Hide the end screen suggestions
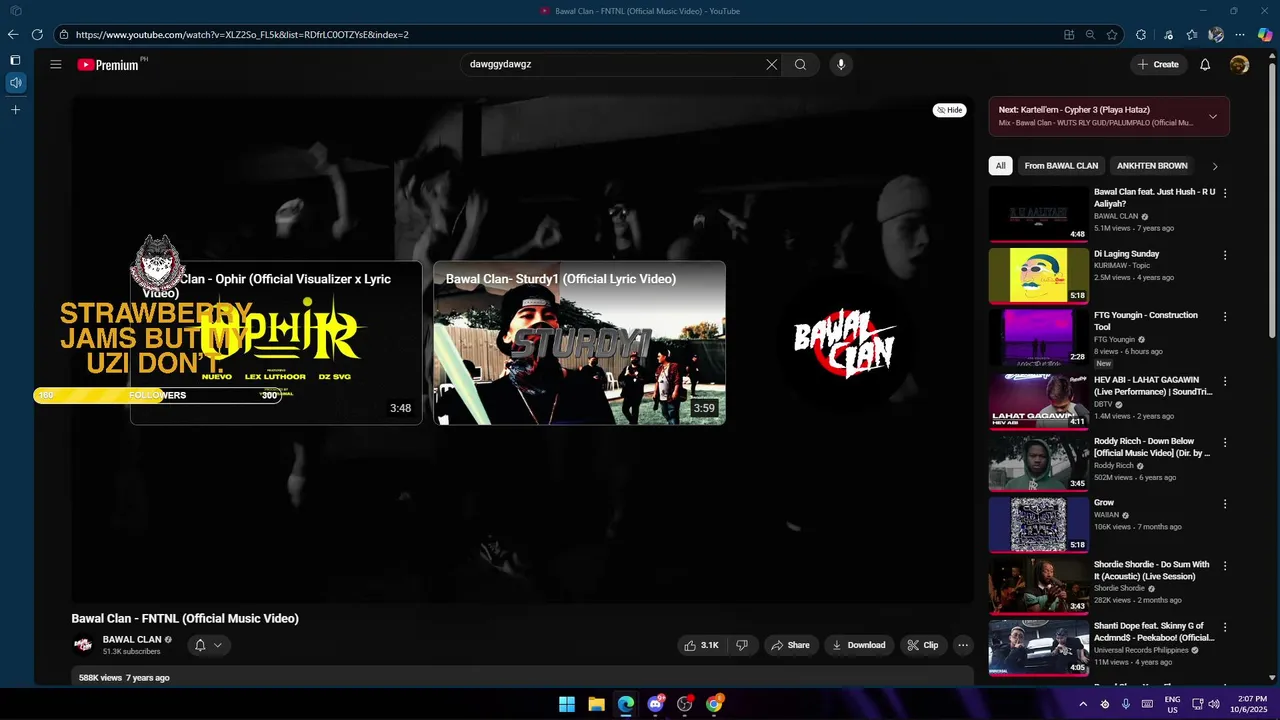Image resolution: width=1280 pixels, height=720 pixels. pos(950,110)
